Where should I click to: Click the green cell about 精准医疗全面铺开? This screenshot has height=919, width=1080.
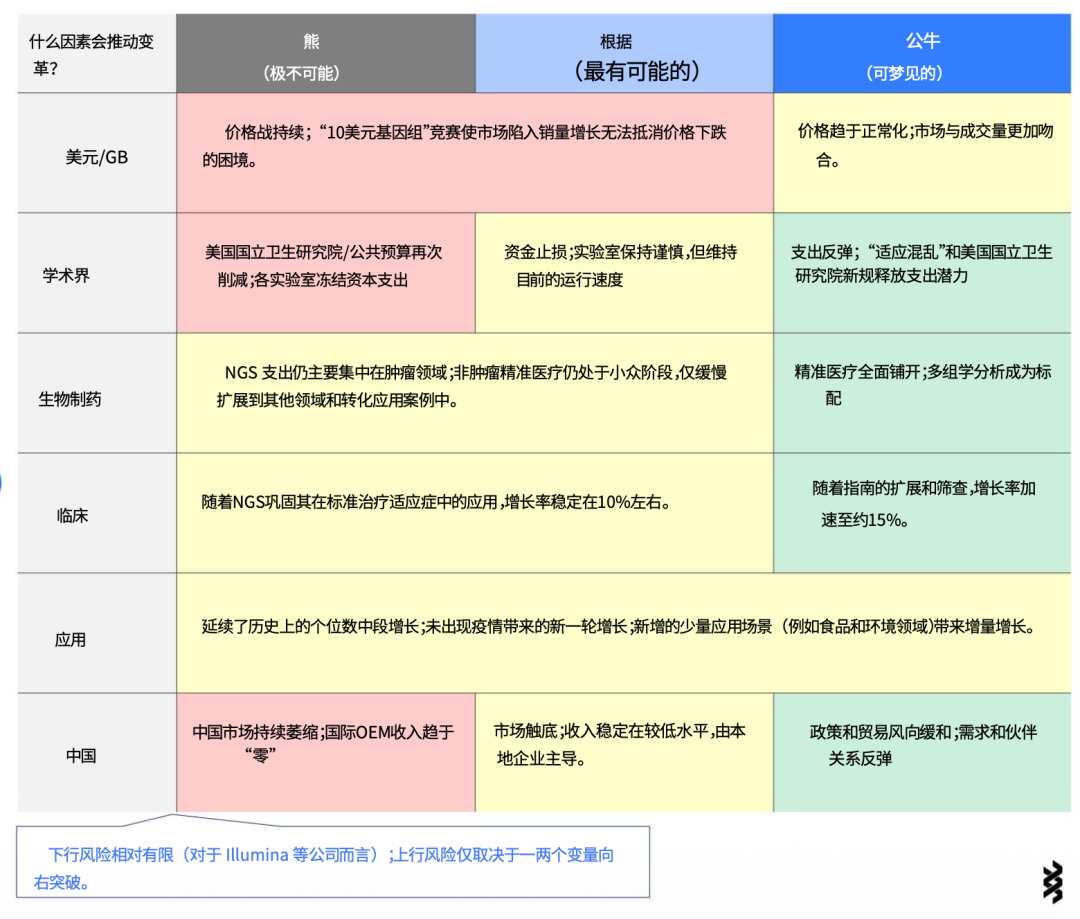tap(922, 394)
